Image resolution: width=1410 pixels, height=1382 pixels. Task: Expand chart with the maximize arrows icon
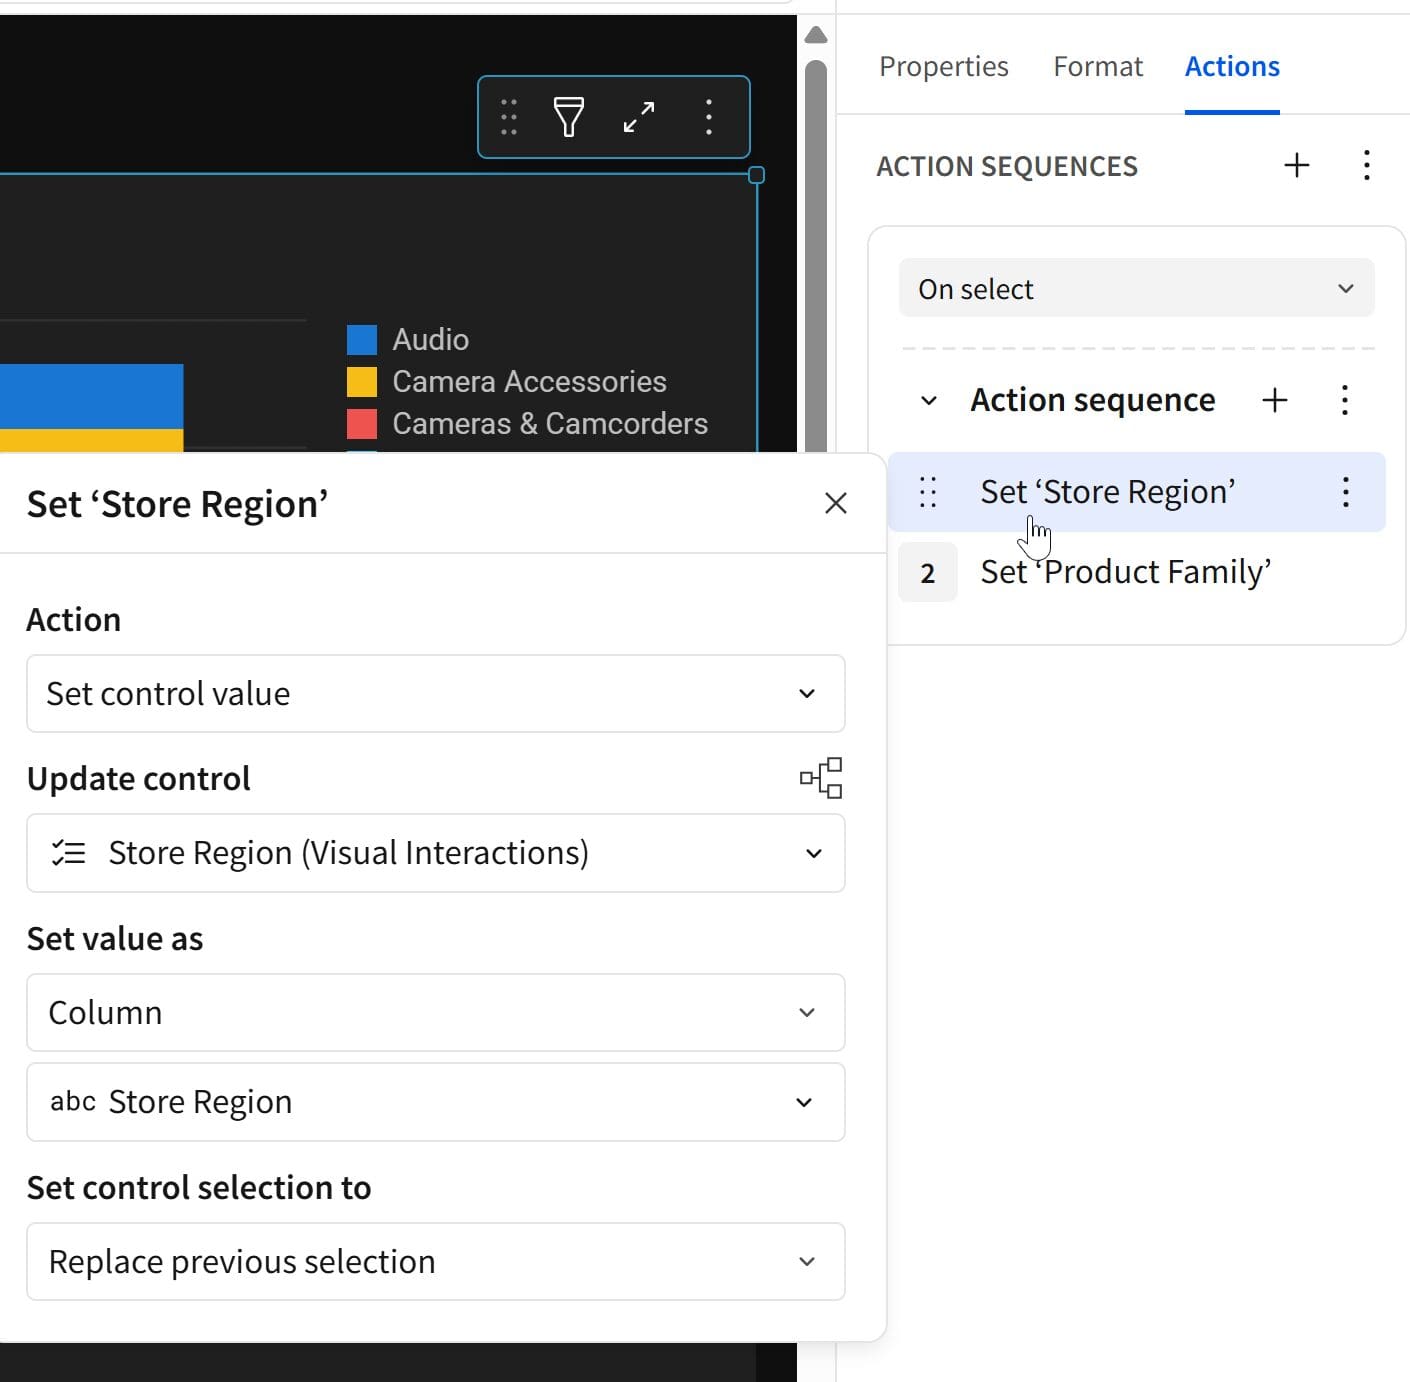(x=638, y=117)
